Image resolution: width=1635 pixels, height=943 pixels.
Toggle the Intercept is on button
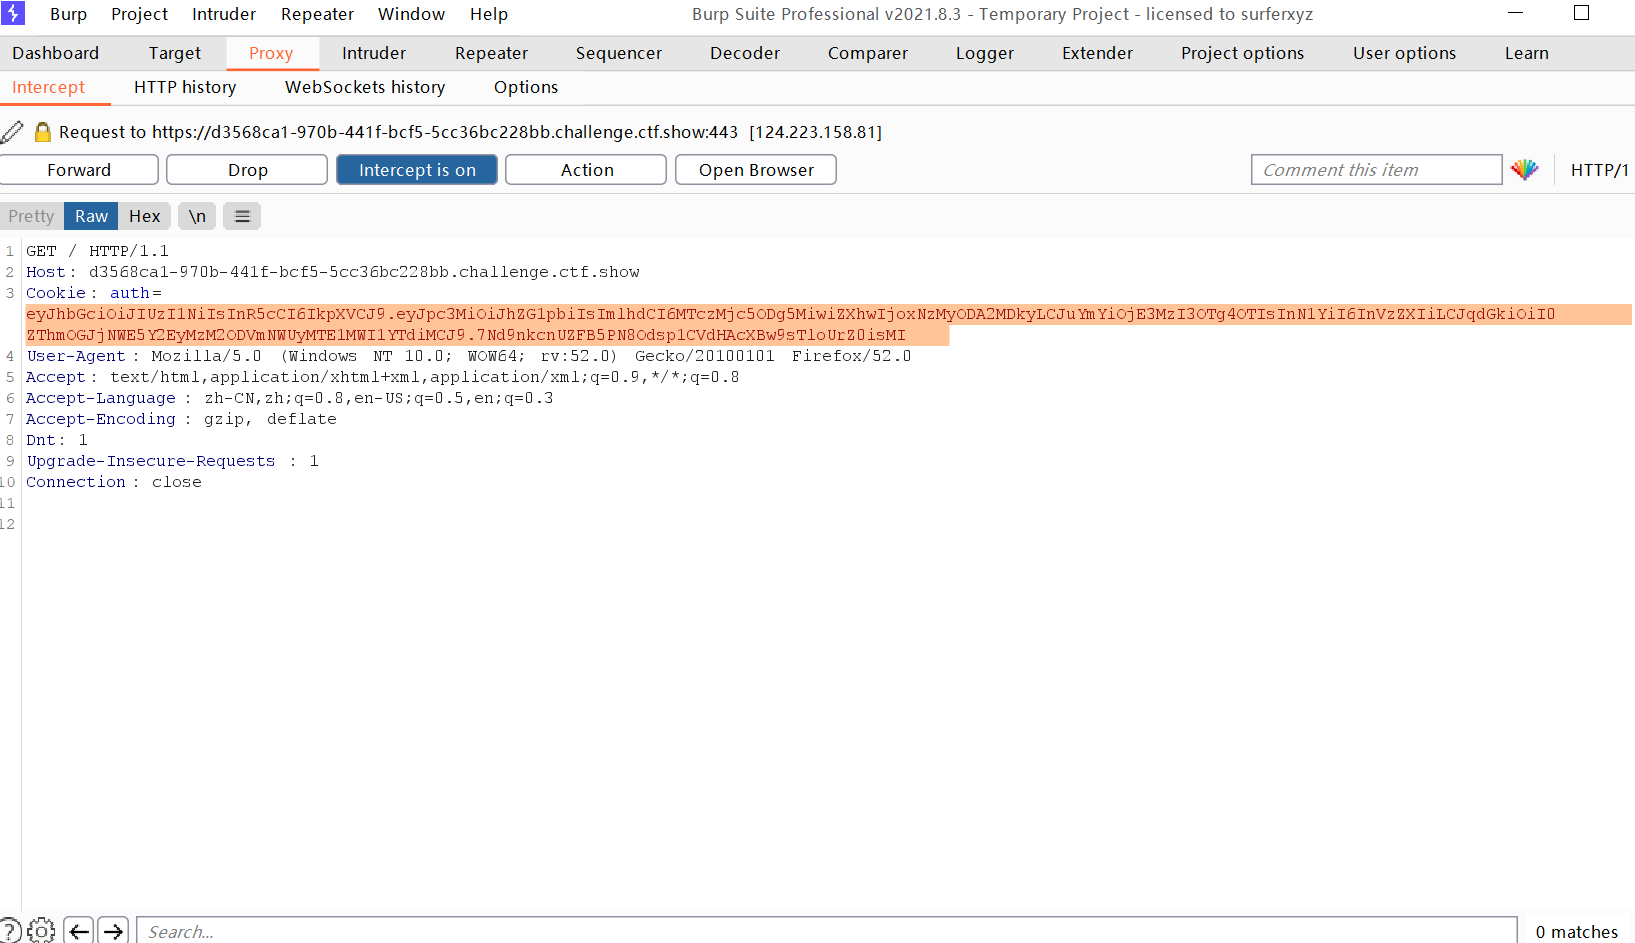click(417, 170)
